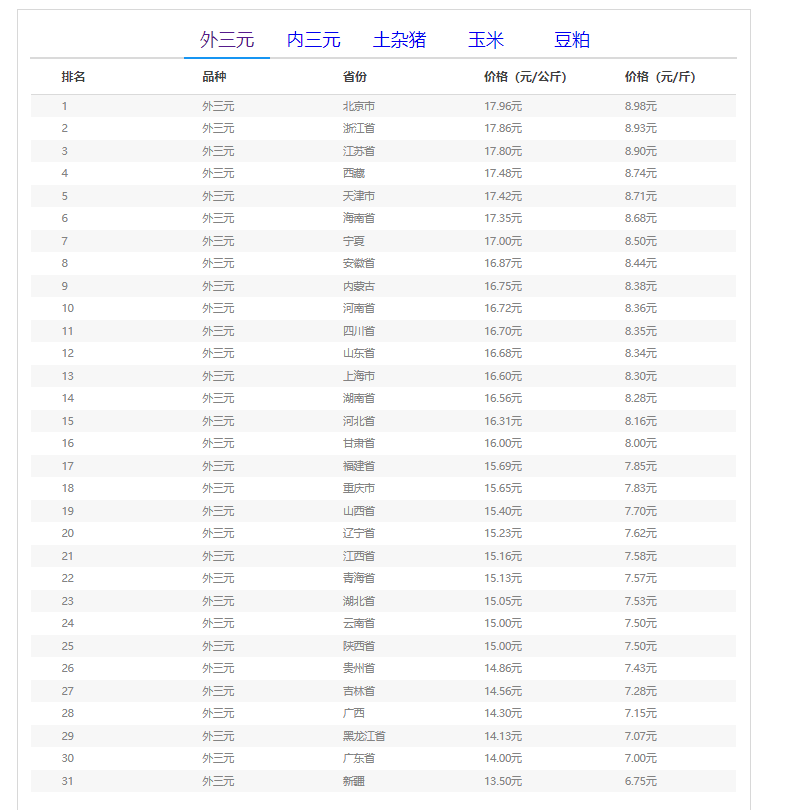808x810 pixels.
Task: Select the 宁夏 cell
Action: pos(354,241)
